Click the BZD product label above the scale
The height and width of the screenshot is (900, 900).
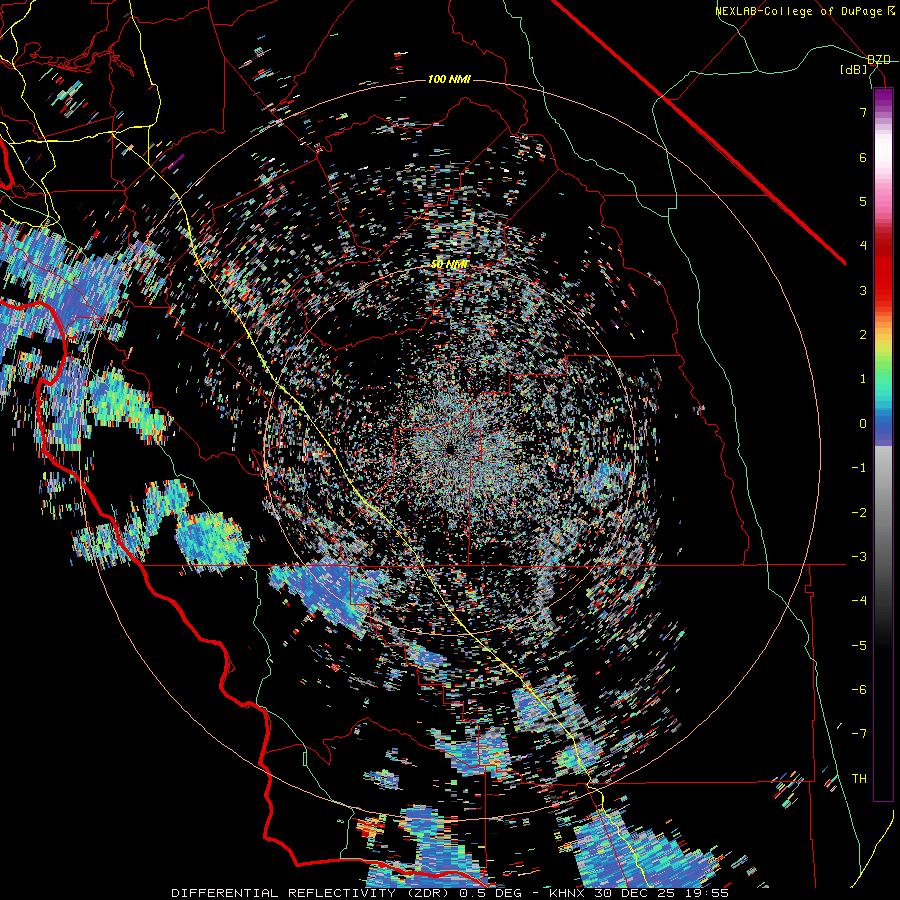(x=879, y=60)
